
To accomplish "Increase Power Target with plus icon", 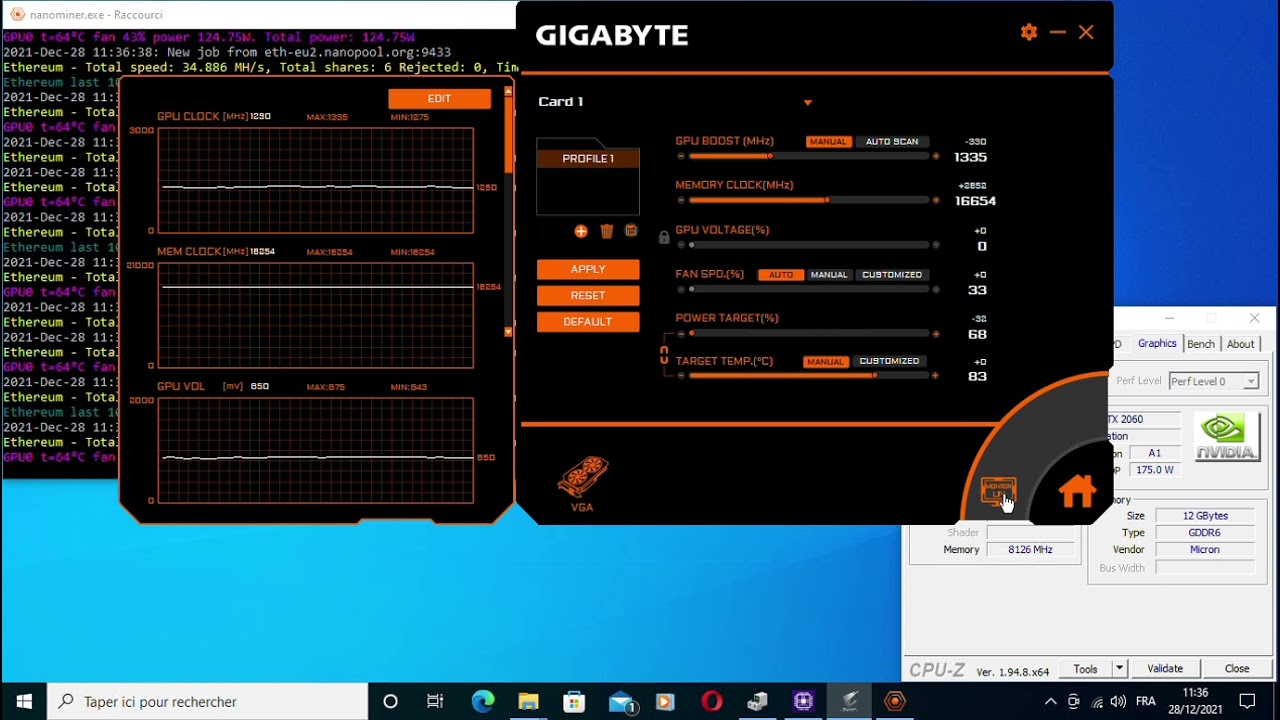I will coord(936,333).
